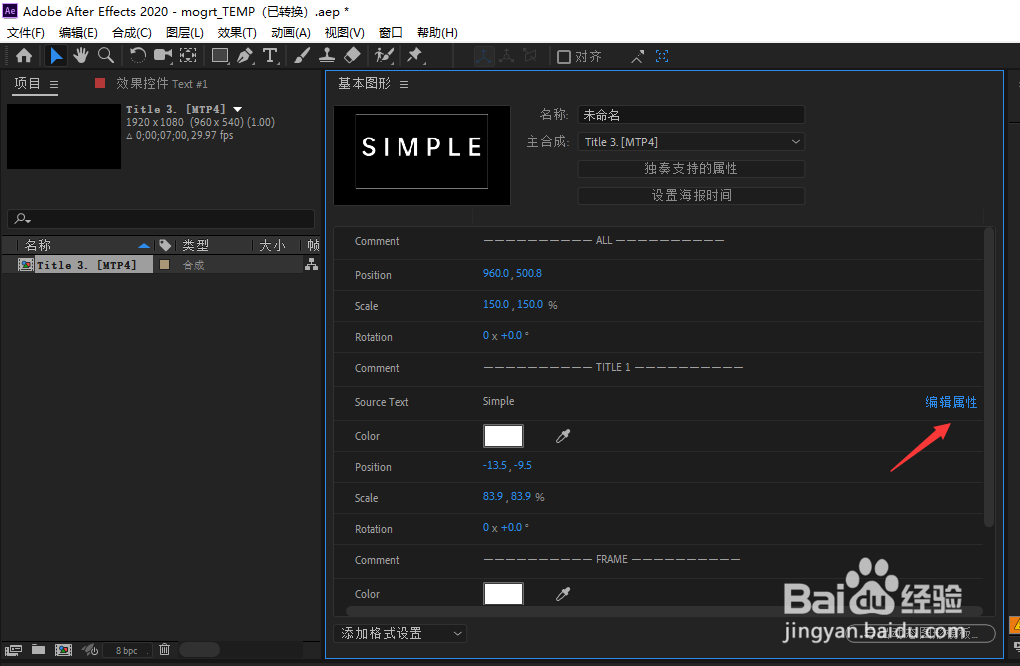Click the 名称 column header in project
The image size is (1020, 666).
(38, 245)
